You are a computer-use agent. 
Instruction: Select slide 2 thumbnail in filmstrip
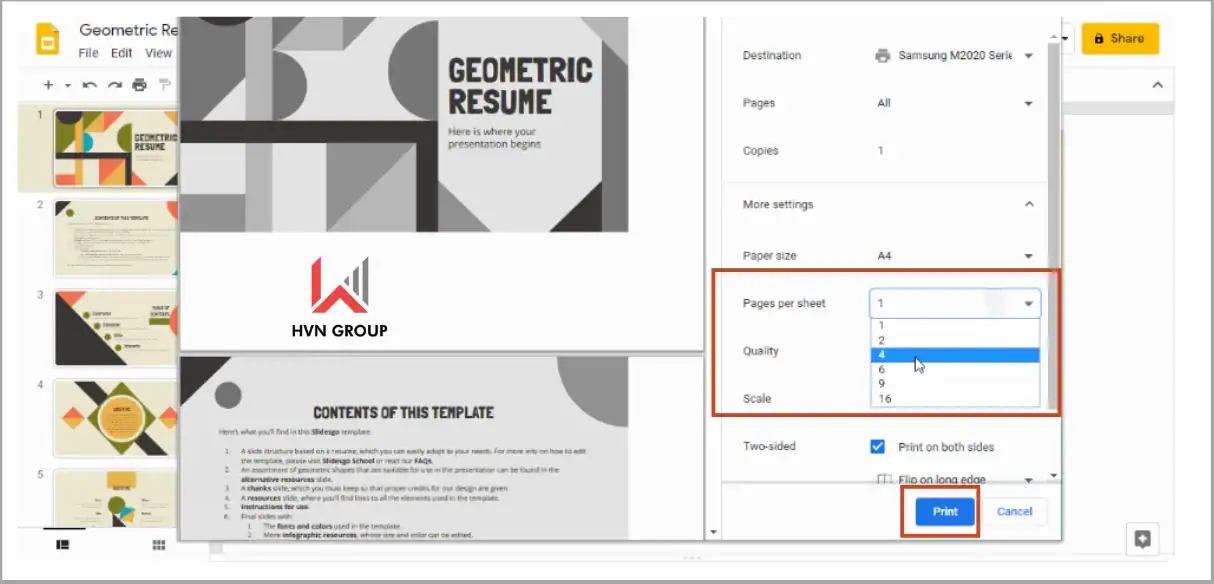click(x=116, y=238)
